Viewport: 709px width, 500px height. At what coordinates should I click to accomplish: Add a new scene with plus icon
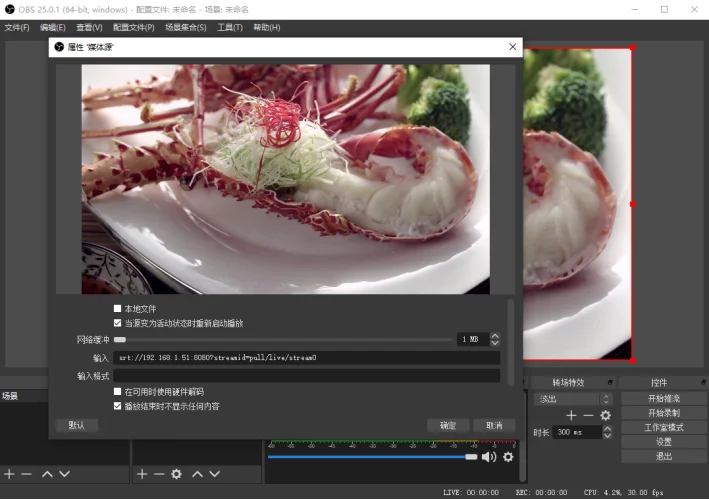pos(9,474)
